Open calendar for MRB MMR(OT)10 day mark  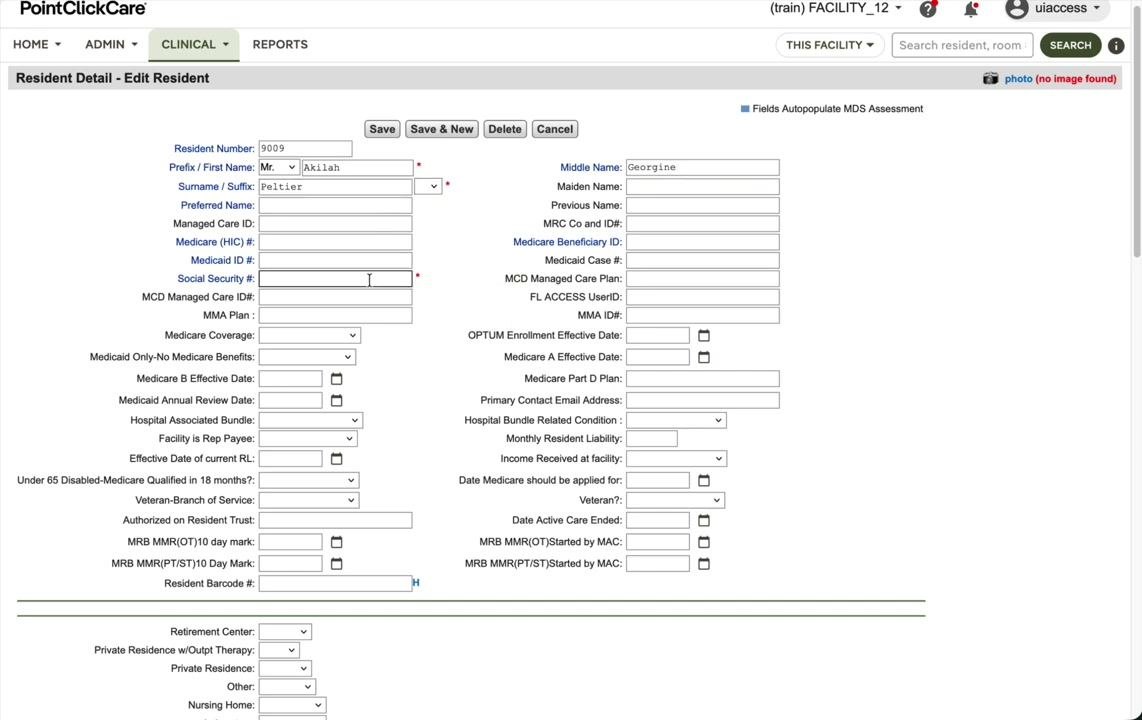click(x=336, y=542)
